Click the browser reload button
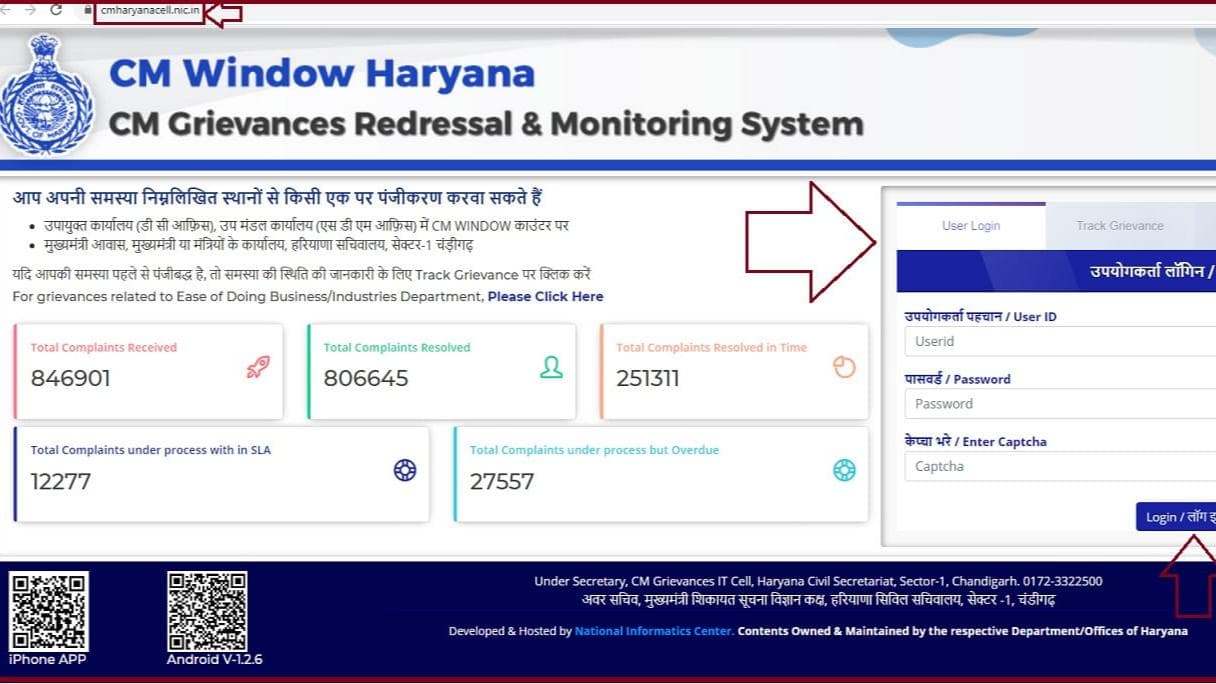The width and height of the screenshot is (1216, 684). pyautogui.click(x=56, y=10)
